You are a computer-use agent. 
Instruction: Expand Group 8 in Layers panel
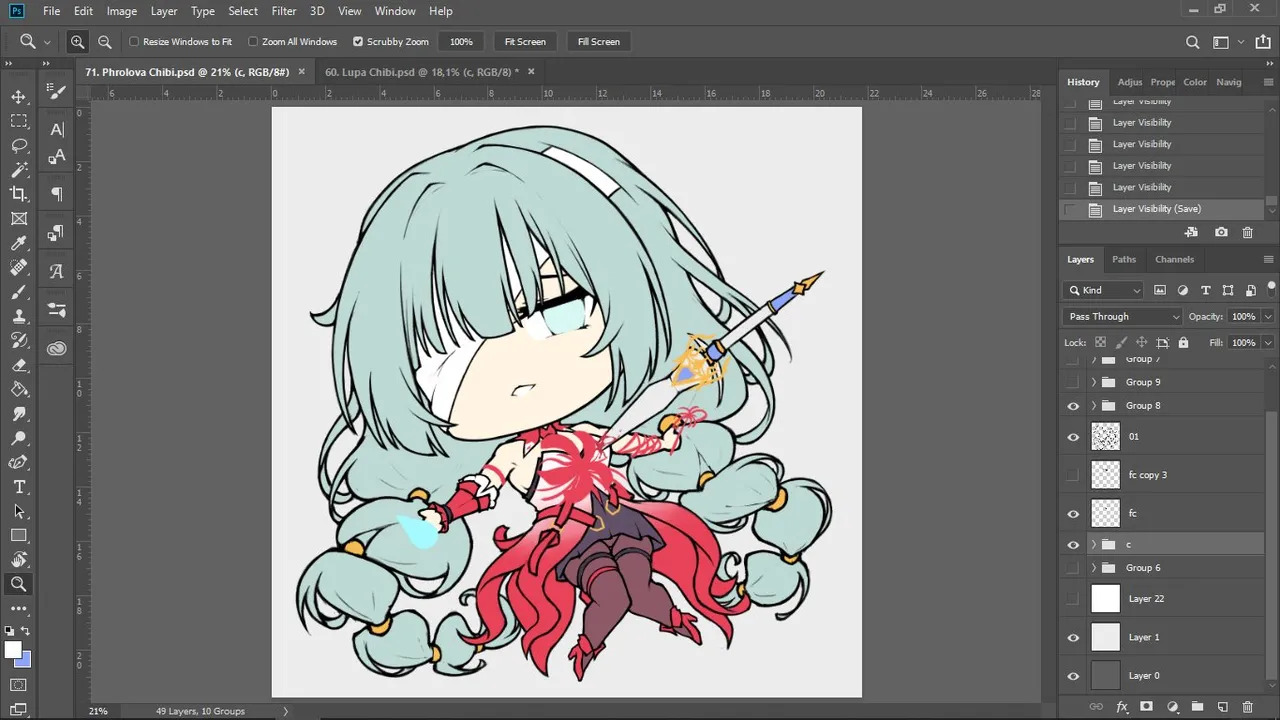coord(1094,406)
